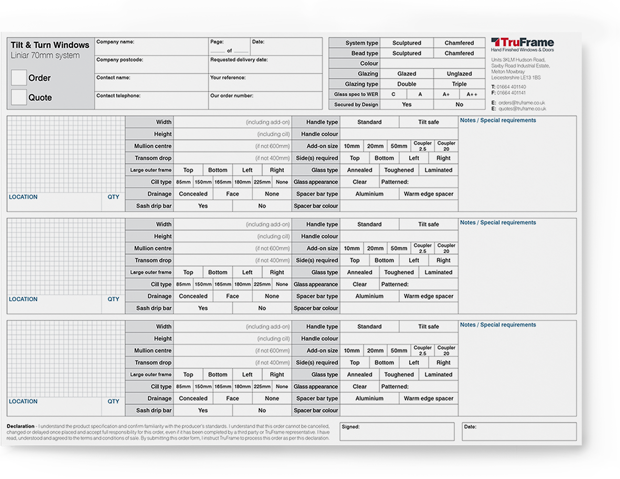
Task: Tick the Order checkbox
Action: pos(19,78)
